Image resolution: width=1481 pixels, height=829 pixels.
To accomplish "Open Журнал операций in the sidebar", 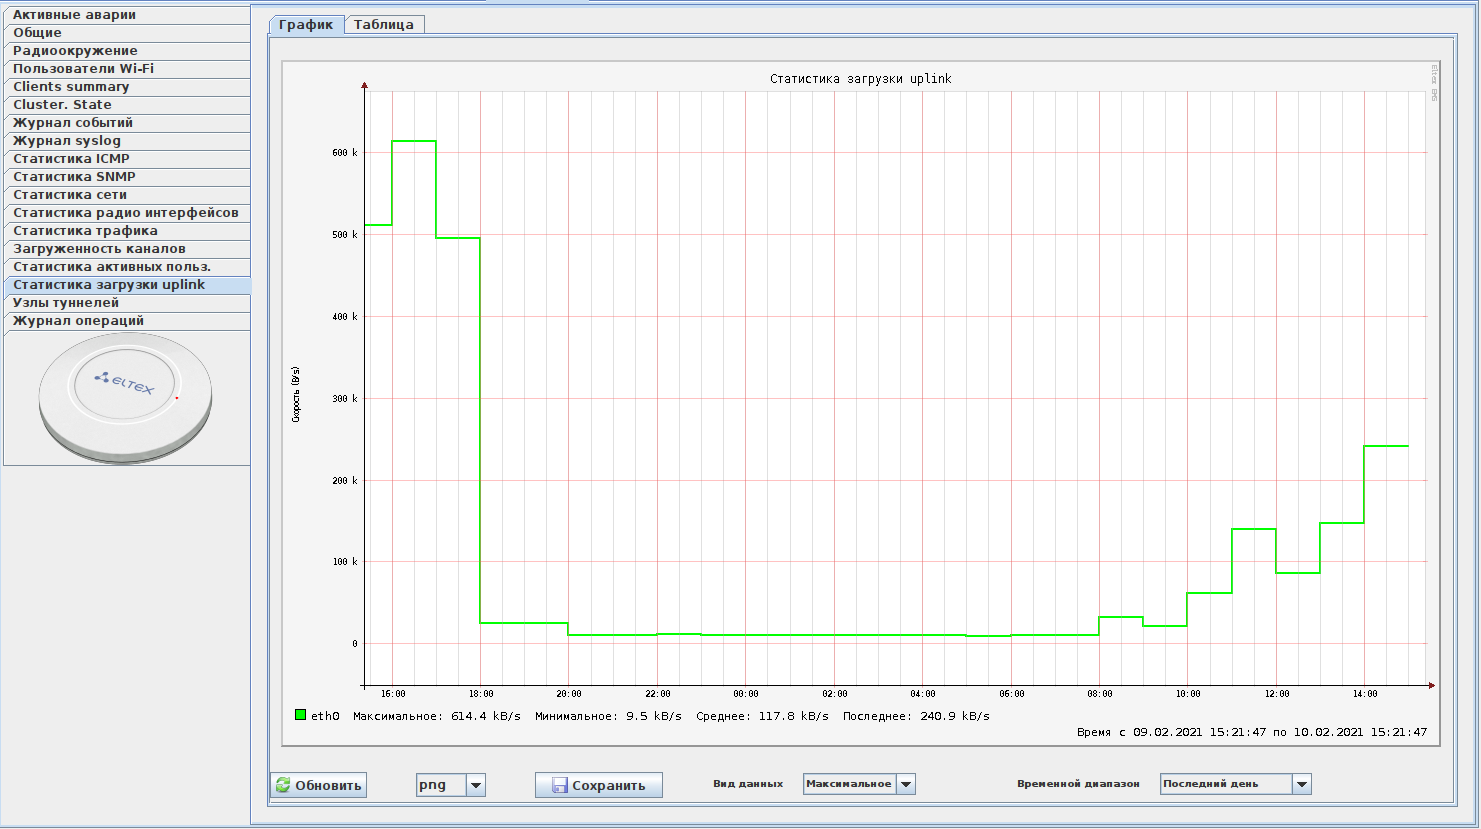I will (127, 321).
